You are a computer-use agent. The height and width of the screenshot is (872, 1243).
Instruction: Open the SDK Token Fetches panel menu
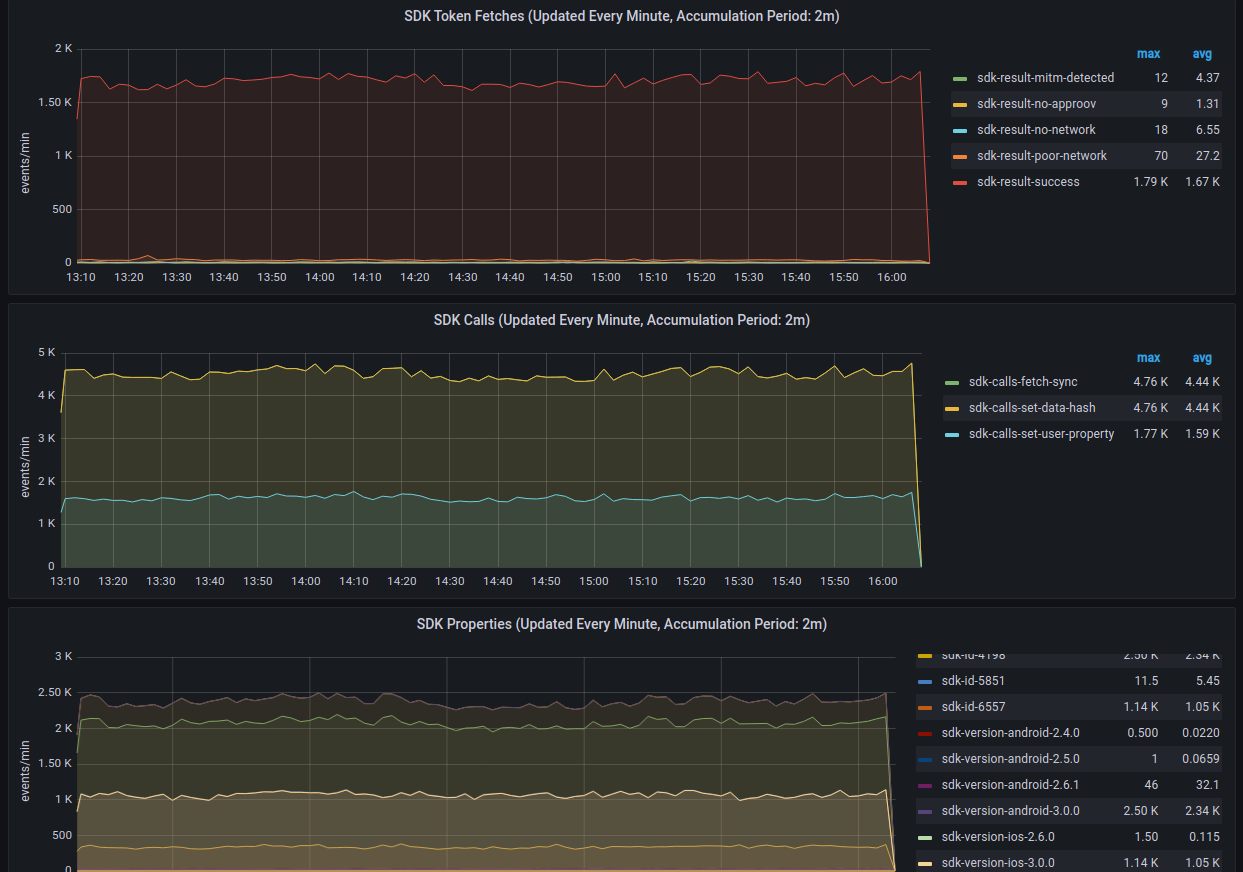tap(621, 16)
